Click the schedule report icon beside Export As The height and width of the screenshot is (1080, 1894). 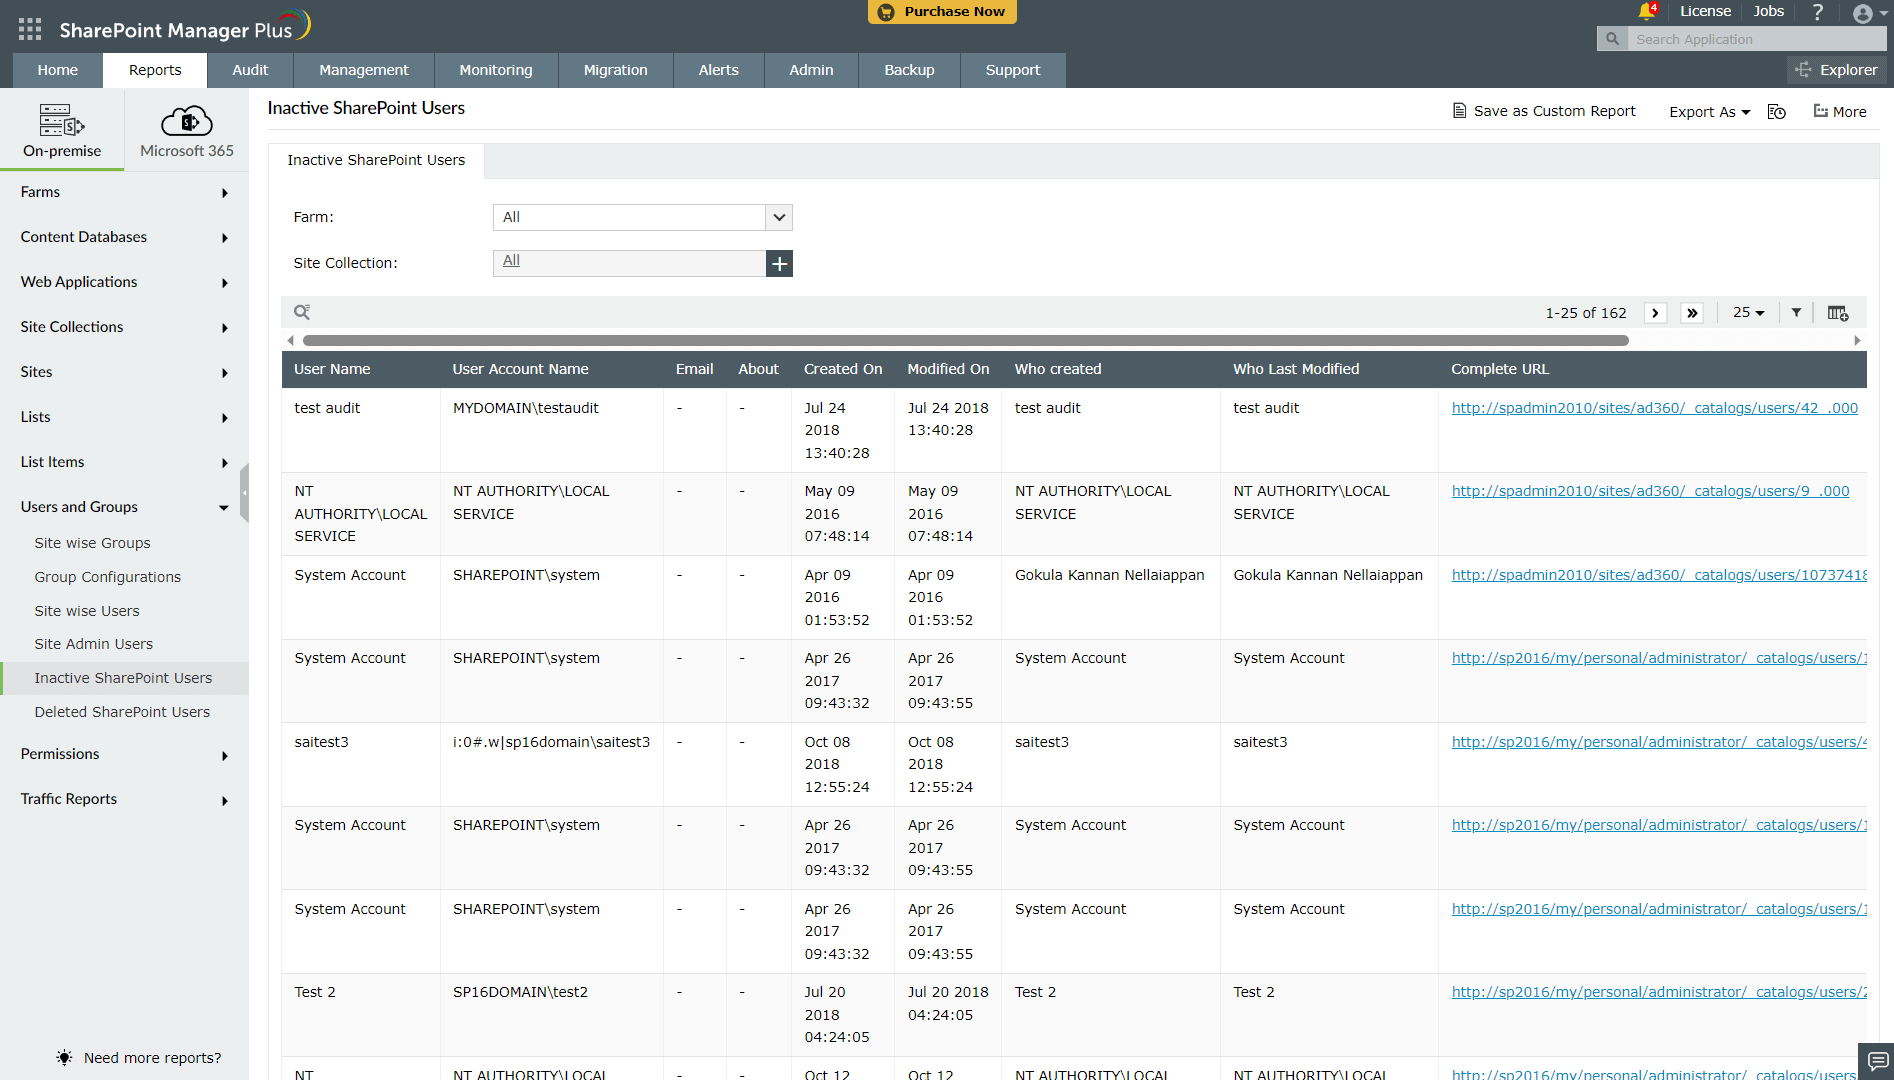click(x=1777, y=112)
